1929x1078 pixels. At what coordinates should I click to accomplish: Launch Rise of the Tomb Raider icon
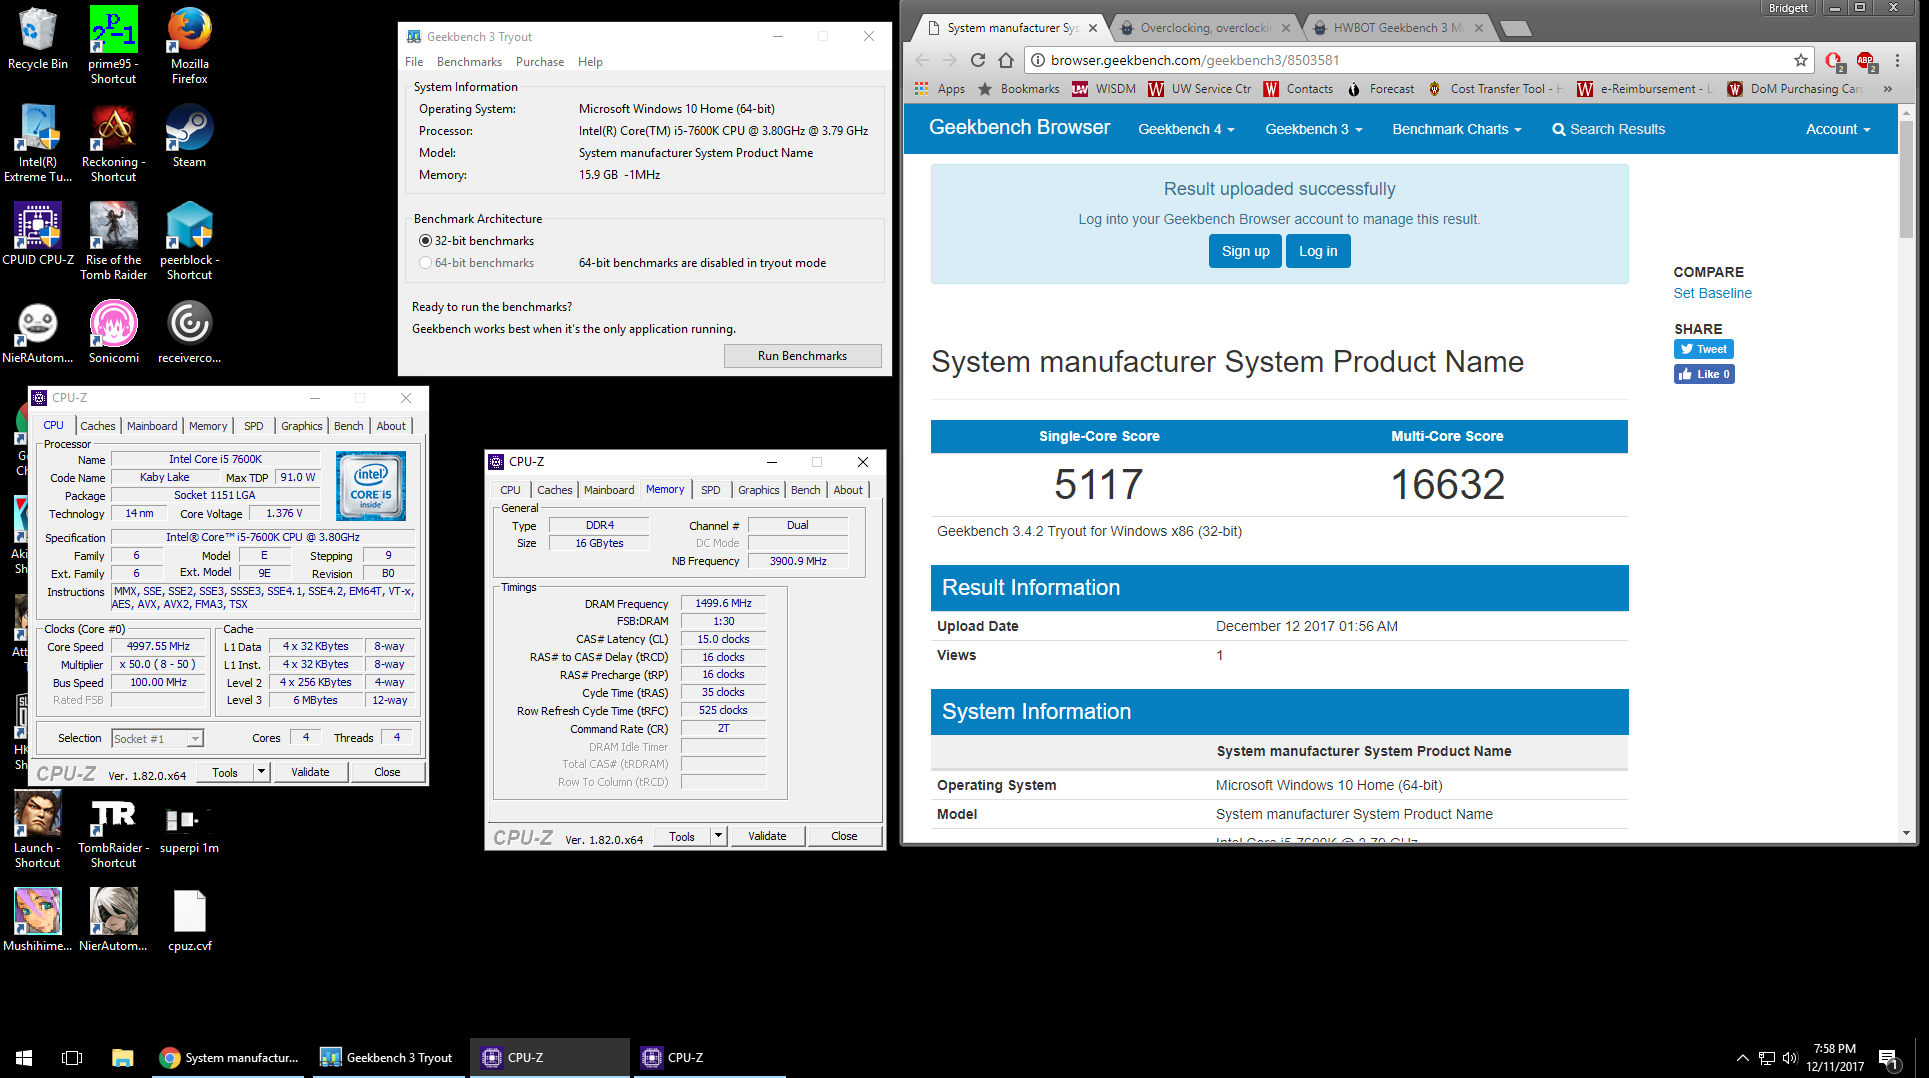(x=113, y=241)
